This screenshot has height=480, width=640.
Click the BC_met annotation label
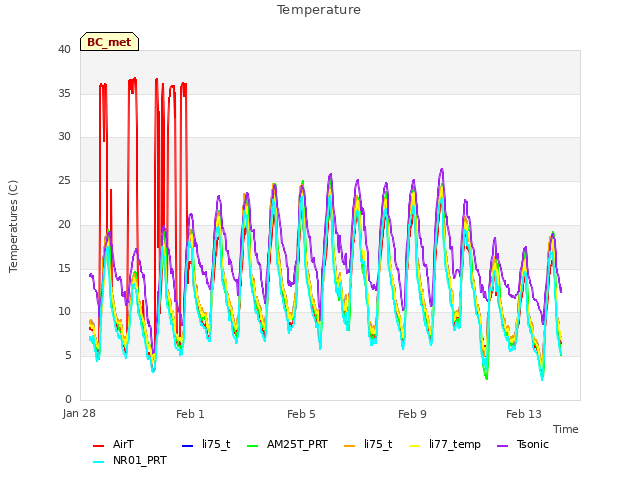(109, 42)
